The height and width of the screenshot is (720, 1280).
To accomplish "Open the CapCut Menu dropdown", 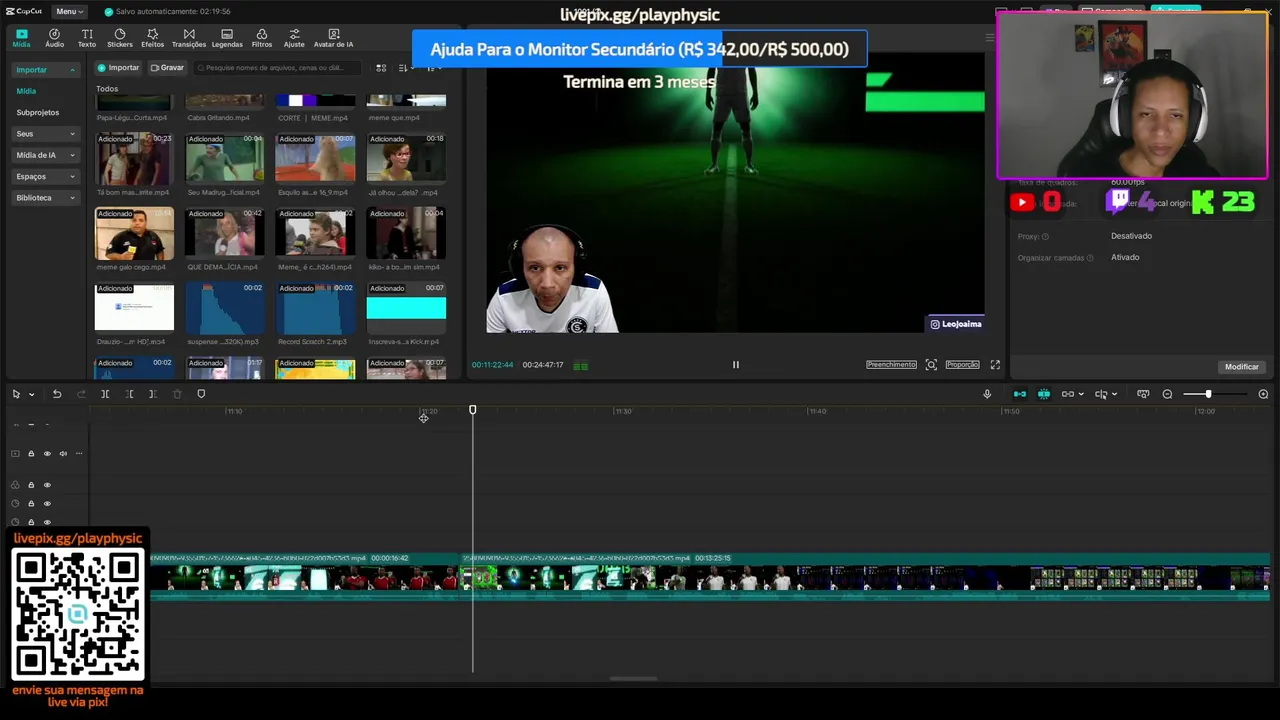I will 69,11.
